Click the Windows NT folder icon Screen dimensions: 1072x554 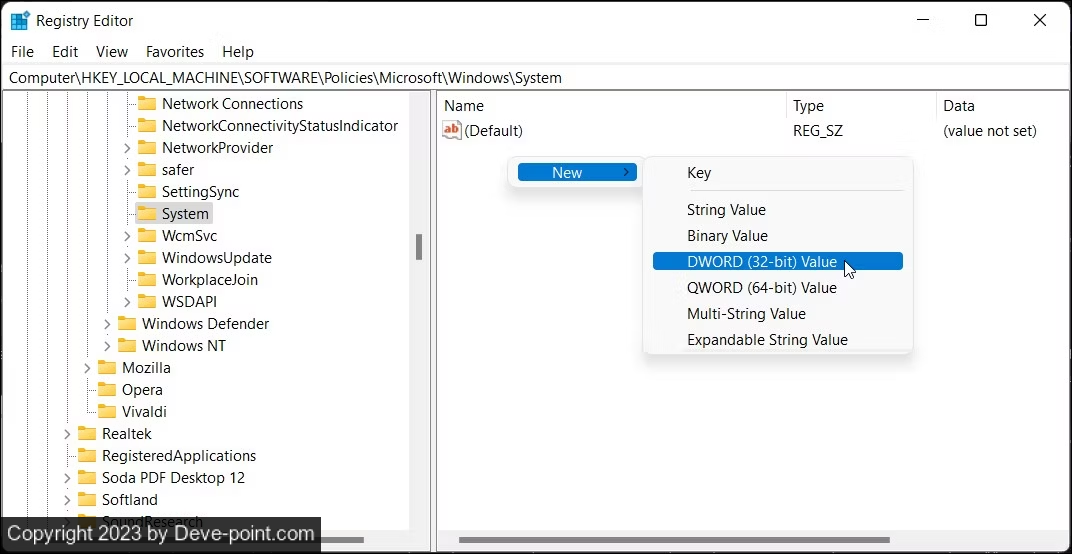tap(127, 345)
